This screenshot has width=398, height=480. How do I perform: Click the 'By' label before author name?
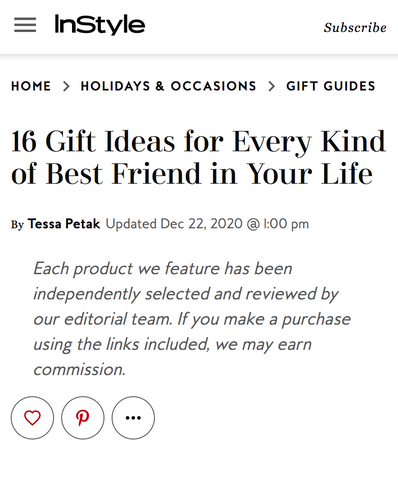[17, 225]
